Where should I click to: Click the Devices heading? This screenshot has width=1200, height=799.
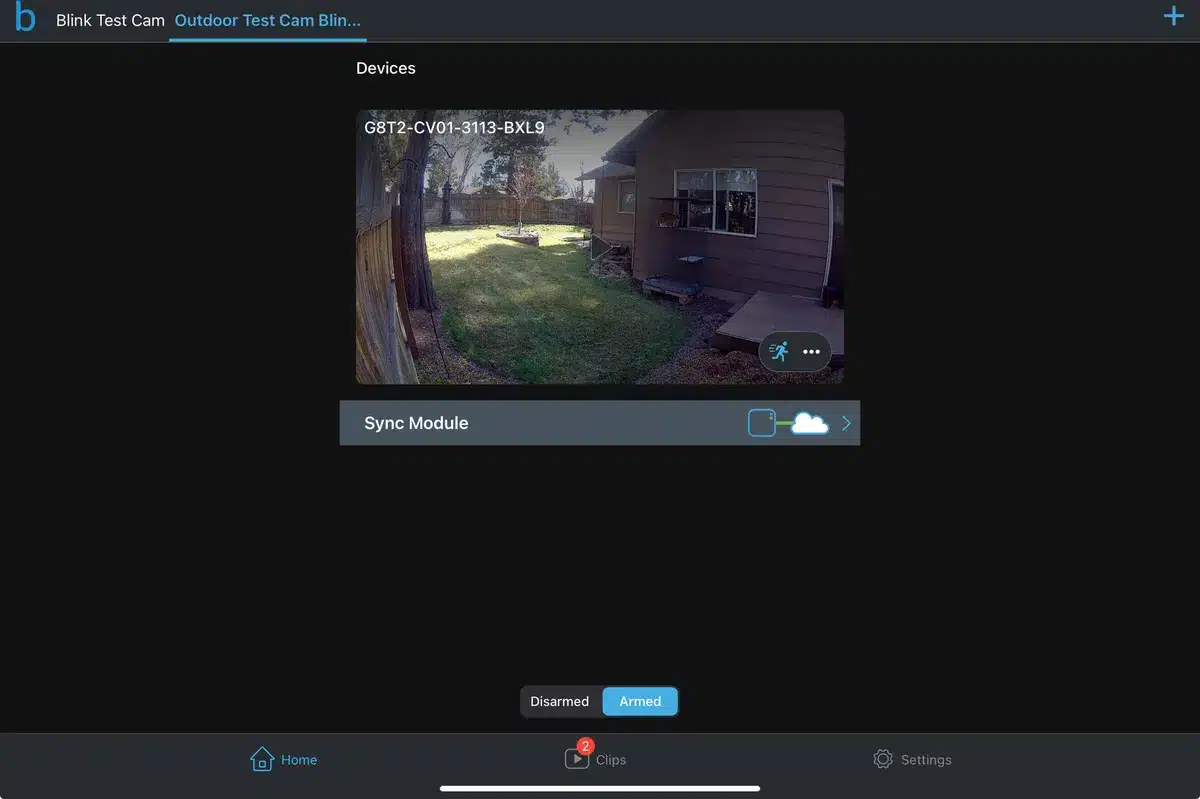(x=386, y=68)
